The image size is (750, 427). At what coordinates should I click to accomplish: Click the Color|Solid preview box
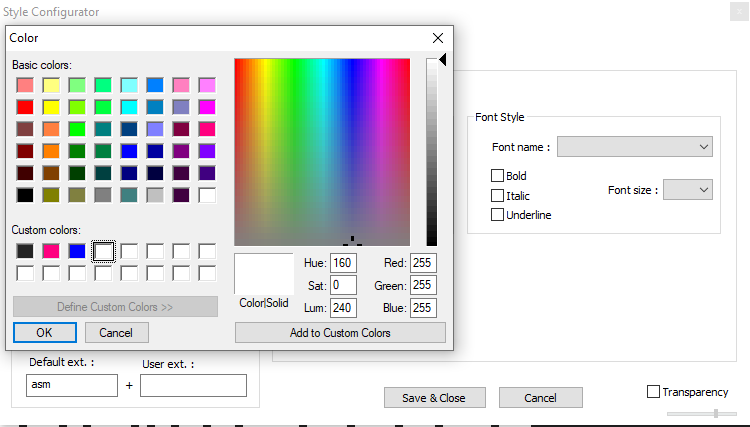[x=264, y=274]
